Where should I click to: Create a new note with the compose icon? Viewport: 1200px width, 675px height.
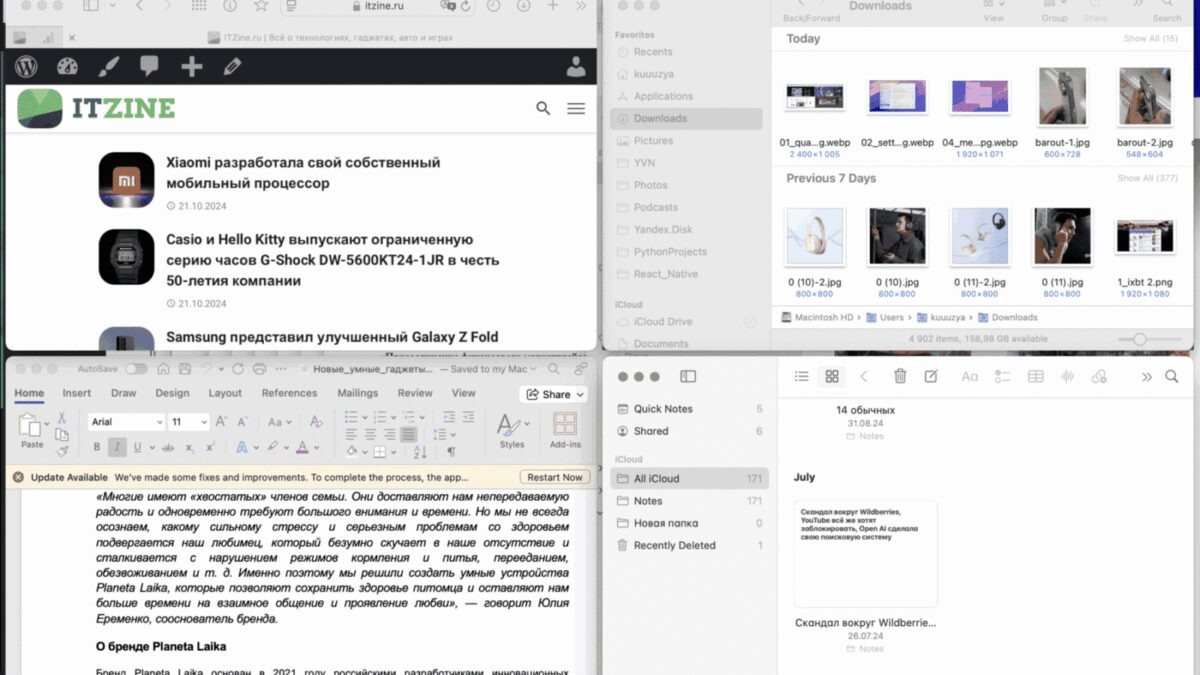[931, 376]
